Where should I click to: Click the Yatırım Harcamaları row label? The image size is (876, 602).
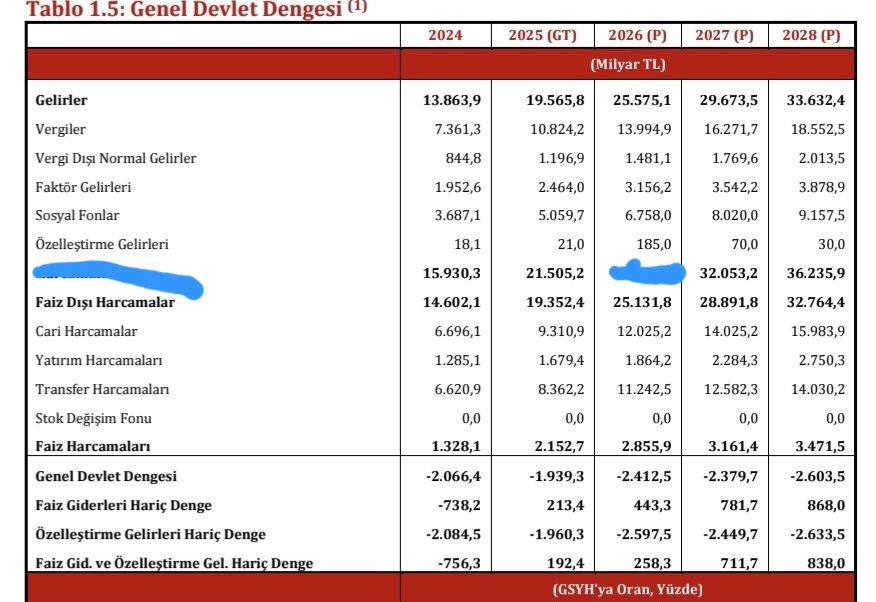99,360
